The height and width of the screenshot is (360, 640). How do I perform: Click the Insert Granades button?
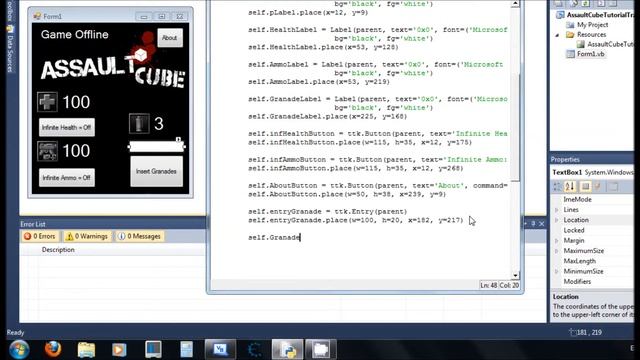tap(156, 171)
